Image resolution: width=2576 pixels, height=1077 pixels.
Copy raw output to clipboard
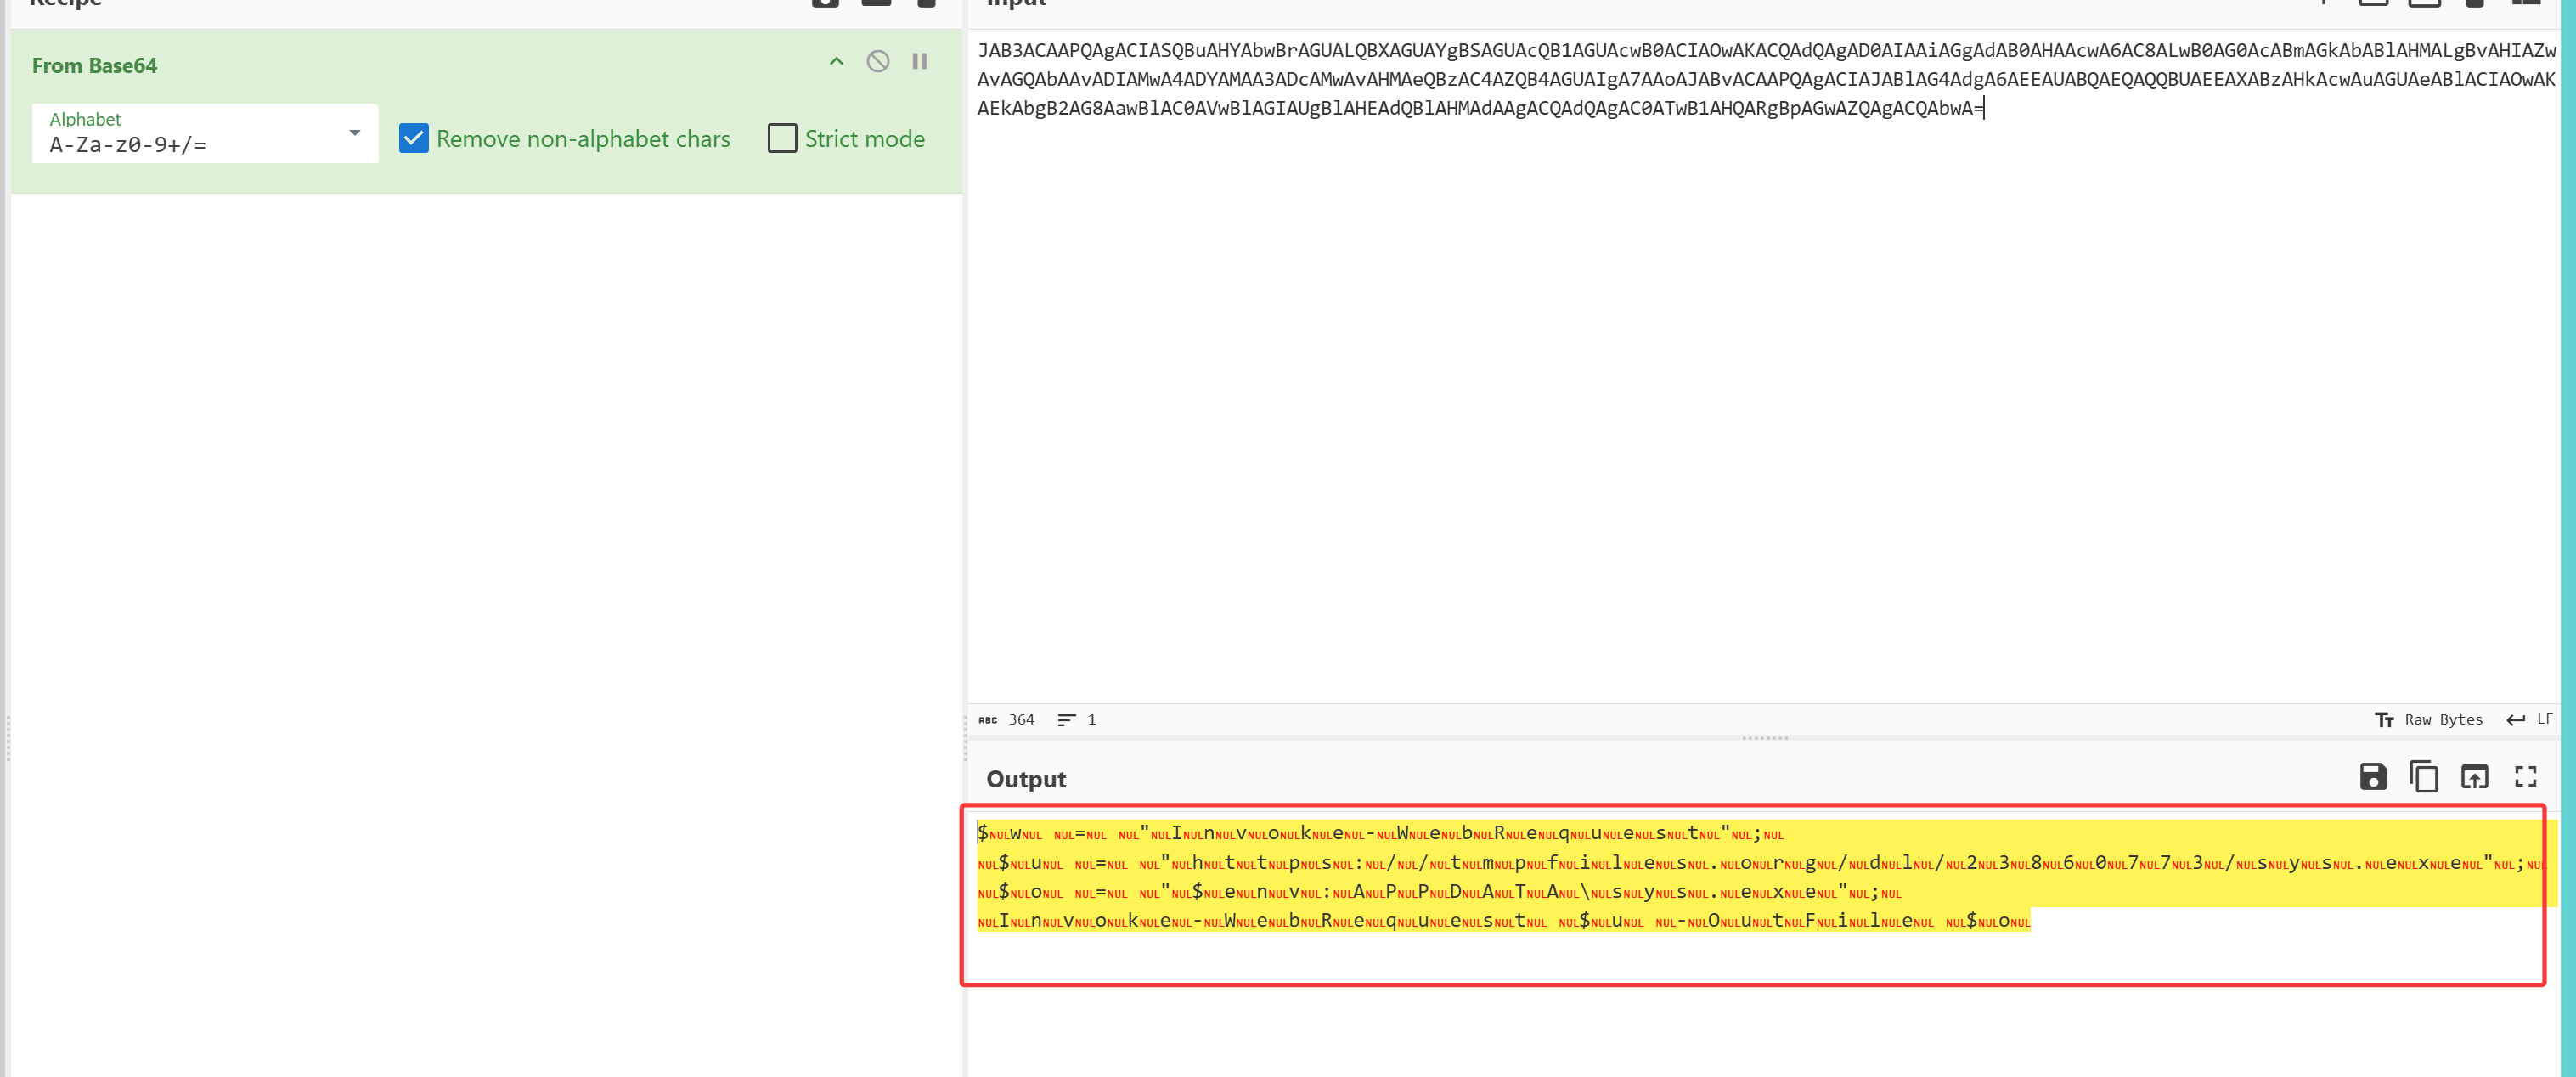[2423, 776]
